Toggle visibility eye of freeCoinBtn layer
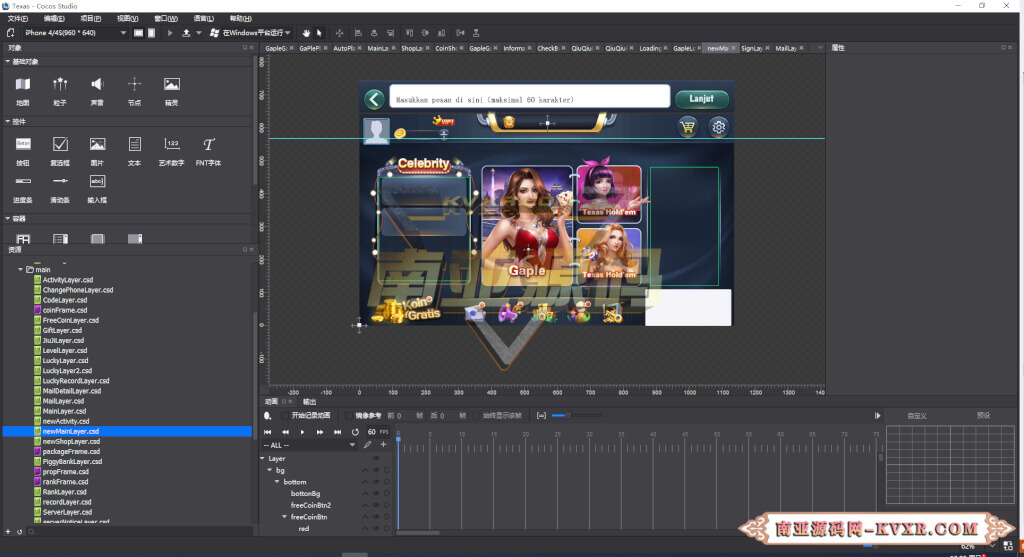Image resolution: width=1024 pixels, height=557 pixels. tap(376, 517)
